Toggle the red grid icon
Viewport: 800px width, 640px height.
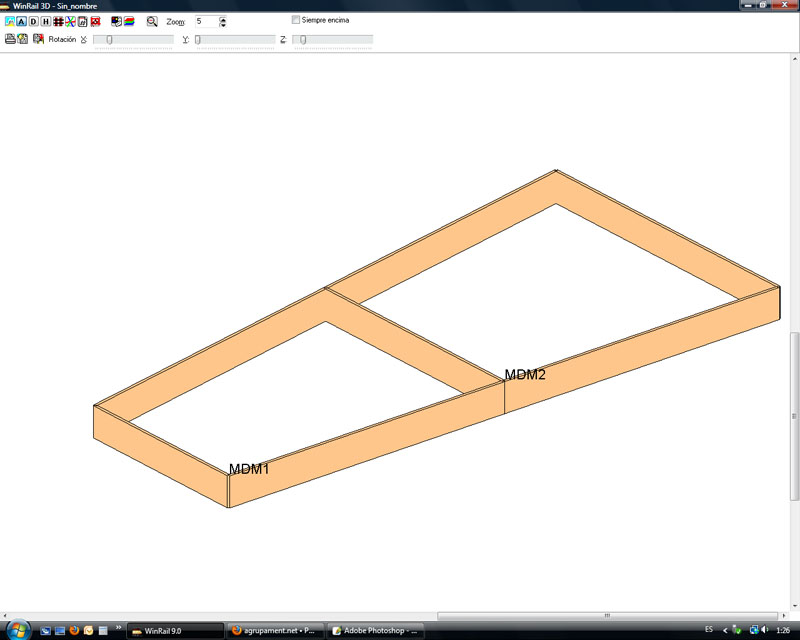[58, 21]
